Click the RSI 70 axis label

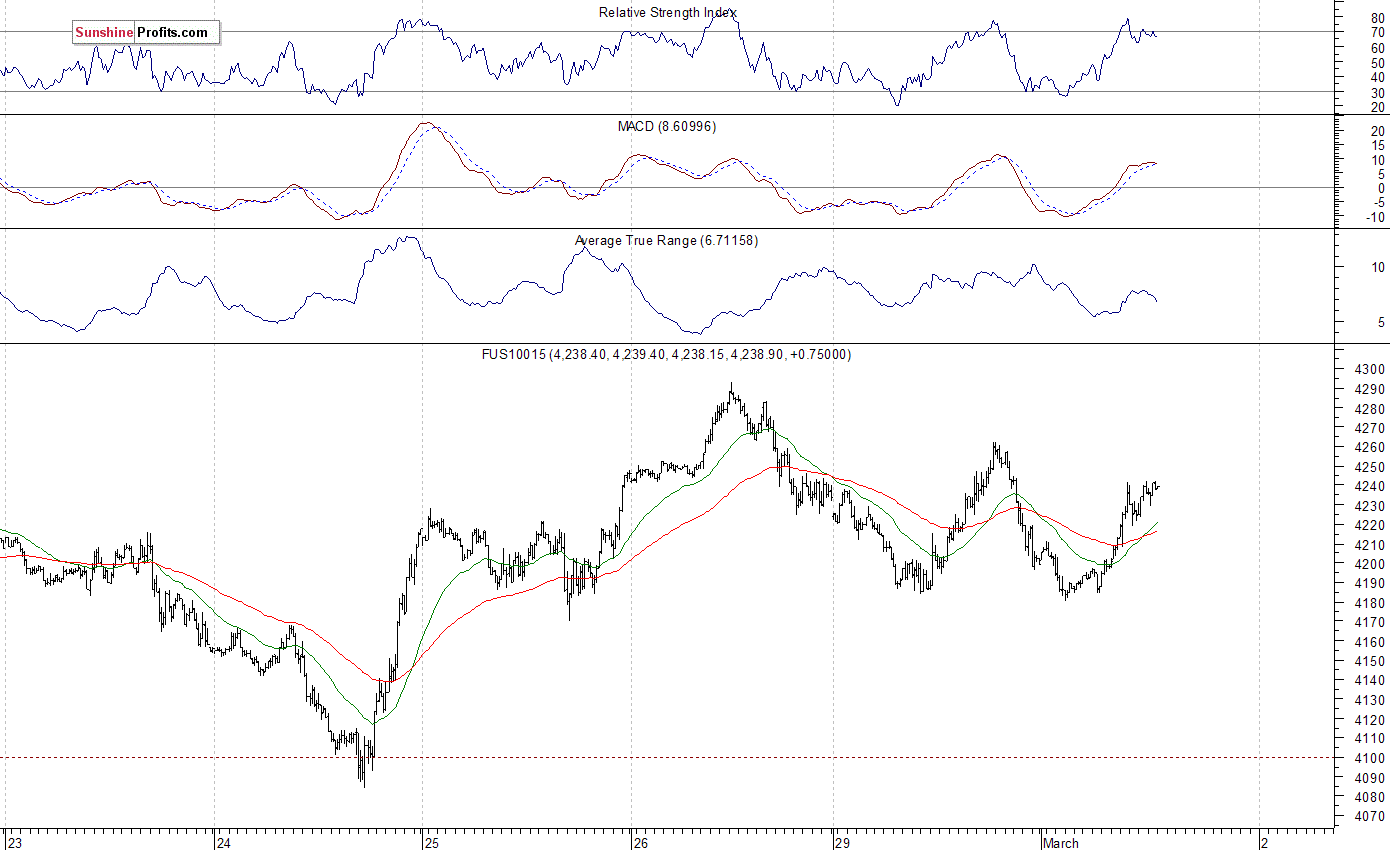(x=1378, y=32)
